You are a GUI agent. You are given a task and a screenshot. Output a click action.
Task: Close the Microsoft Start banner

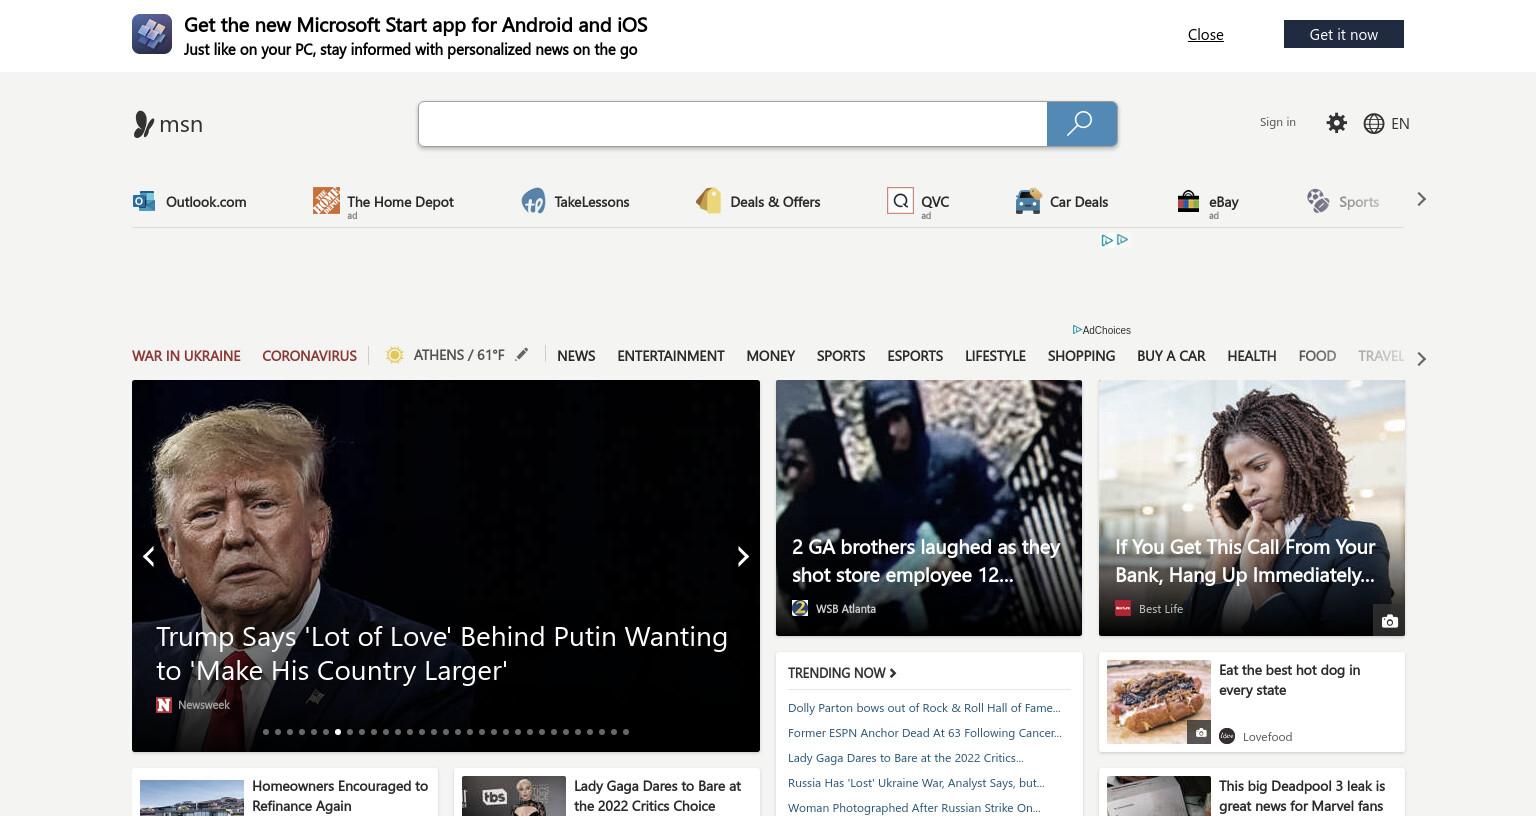[x=1205, y=34]
